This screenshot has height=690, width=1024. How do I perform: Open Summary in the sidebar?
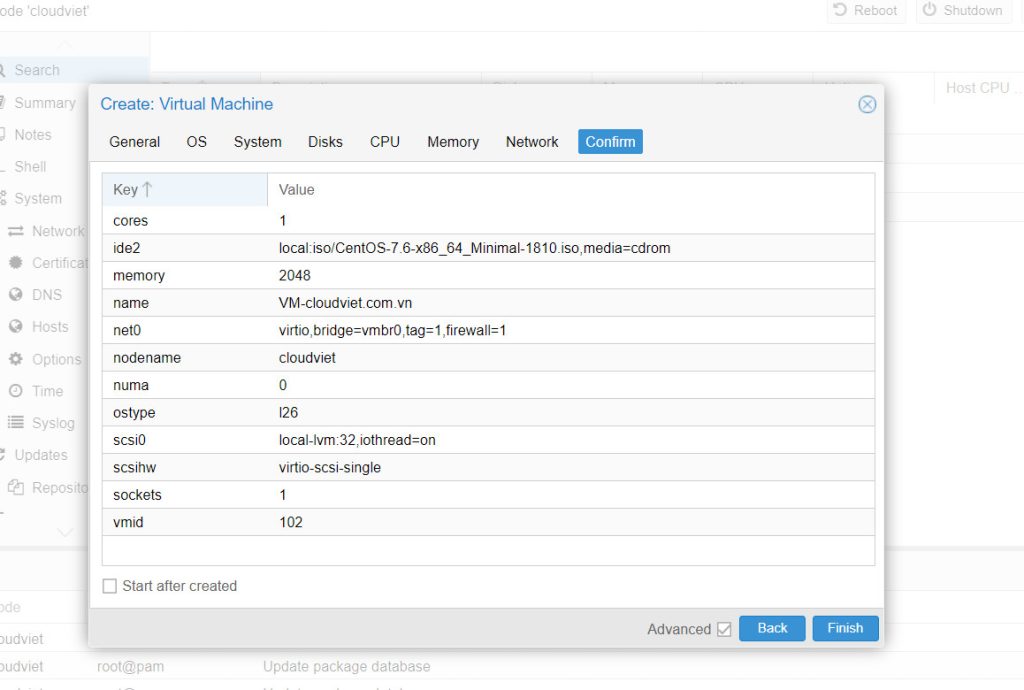click(x=44, y=102)
